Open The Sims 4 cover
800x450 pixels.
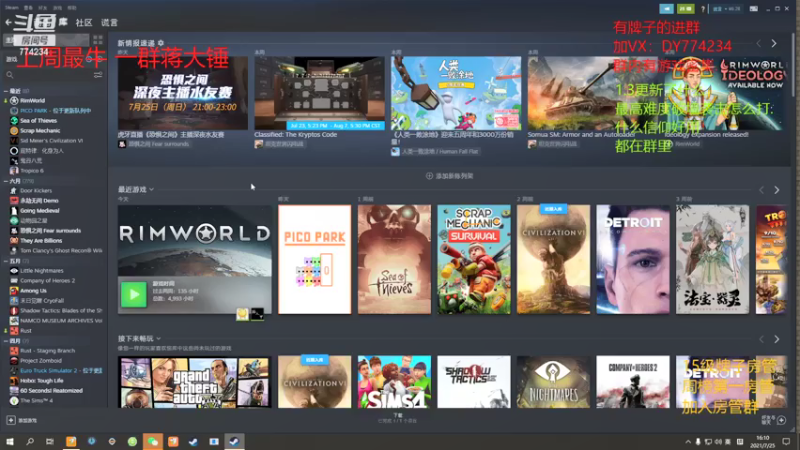coord(394,382)
